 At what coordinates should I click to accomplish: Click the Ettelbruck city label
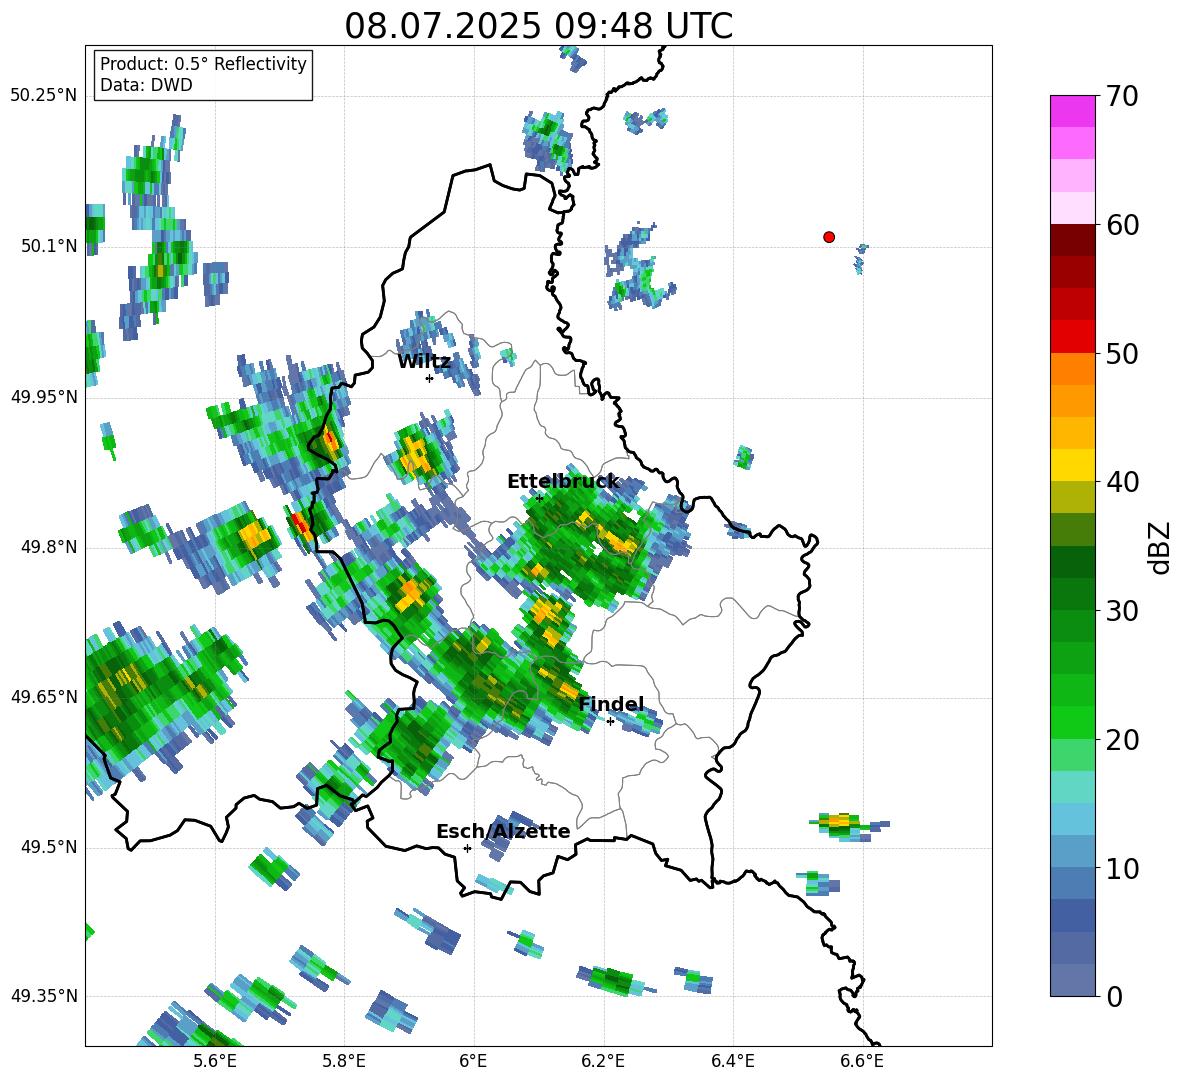pyautogui.click(x=563, y=482)
